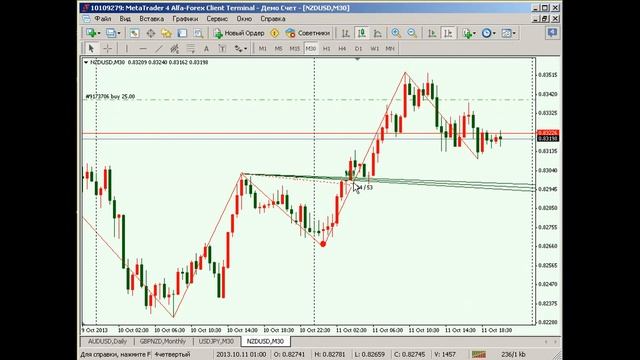This screenshot has height=360, width=640.
Task: Select the NZDUSD,M30 chart tab
Action: [x=265, y=341]
